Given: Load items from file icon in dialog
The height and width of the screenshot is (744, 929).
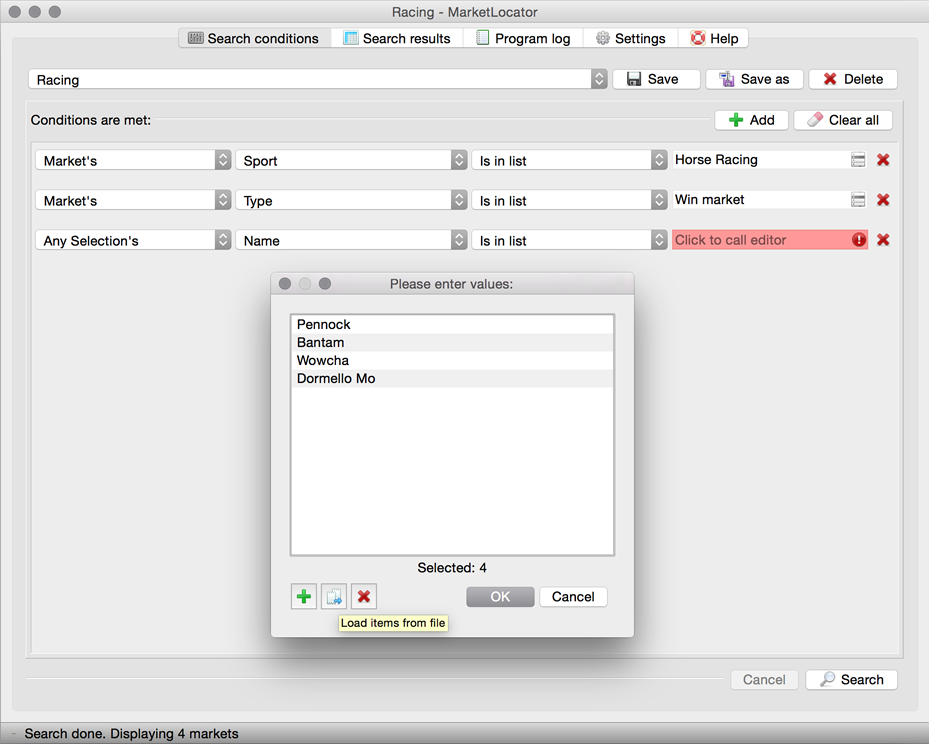Looking at the screenshot, I should pyautogui.click(x=334, y=596).
